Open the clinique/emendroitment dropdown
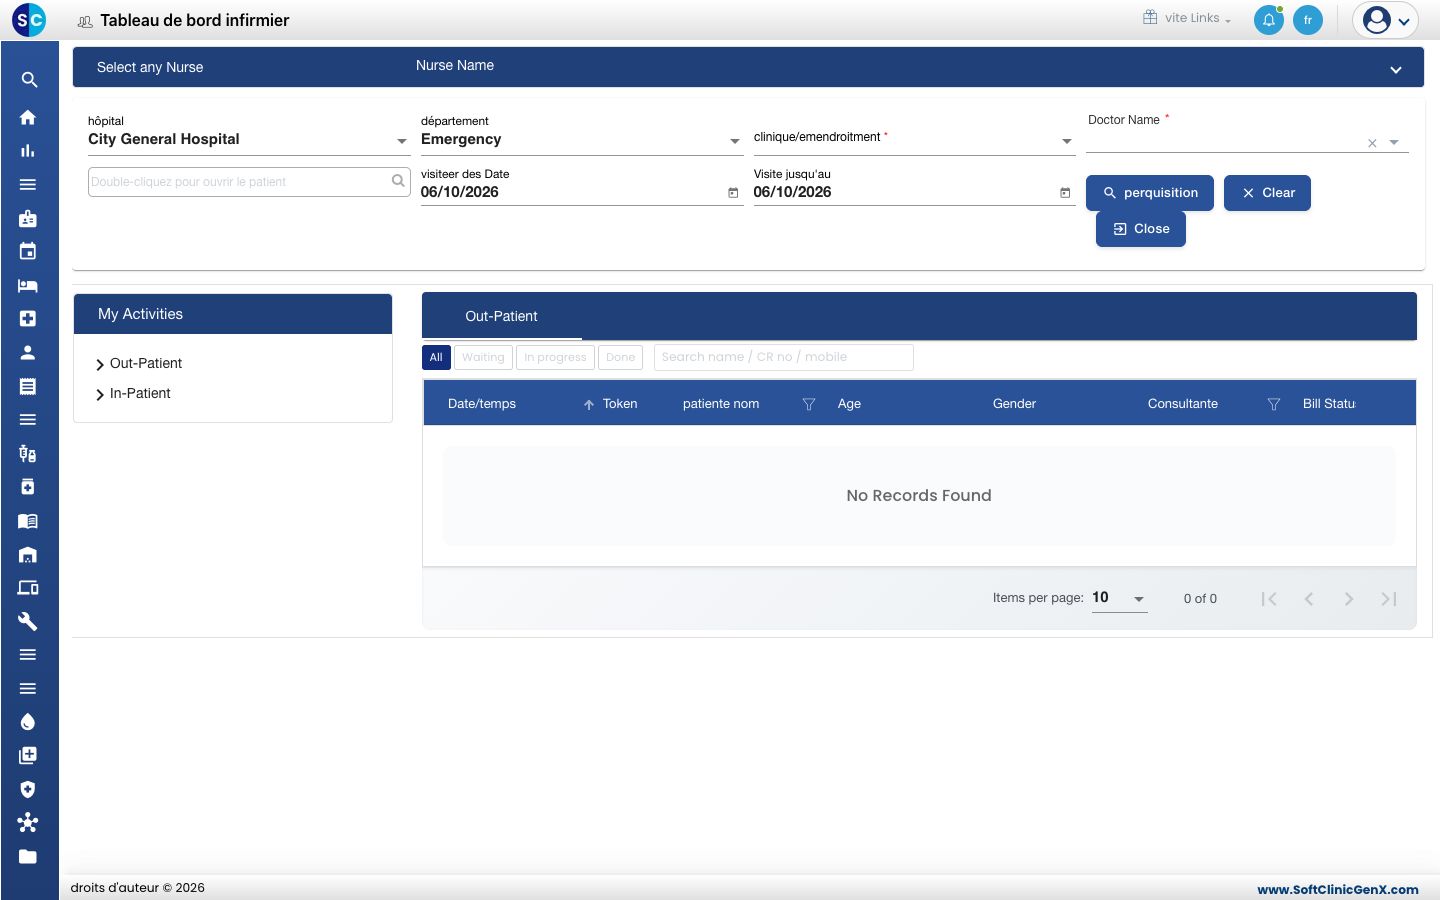 coord(915,140)
